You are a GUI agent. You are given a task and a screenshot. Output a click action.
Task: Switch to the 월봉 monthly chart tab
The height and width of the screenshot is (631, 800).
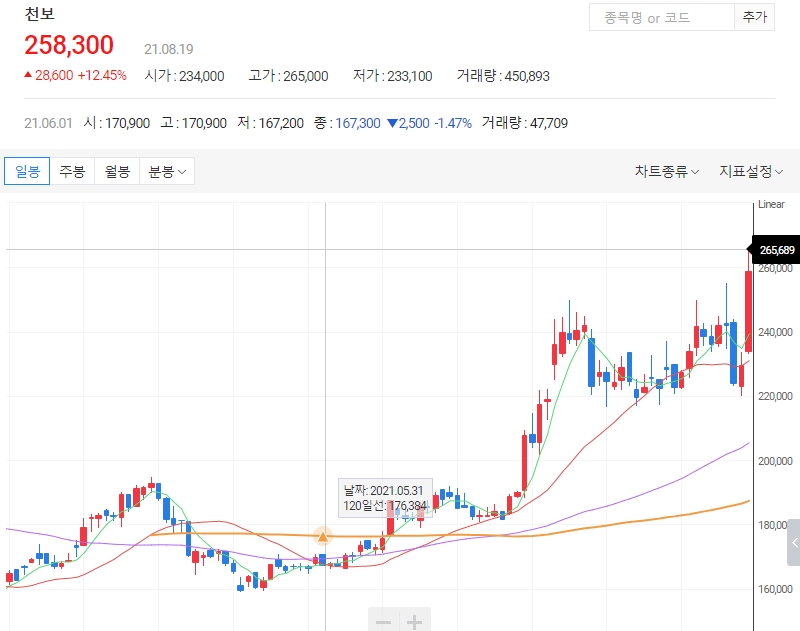click(x=117, y=171)
